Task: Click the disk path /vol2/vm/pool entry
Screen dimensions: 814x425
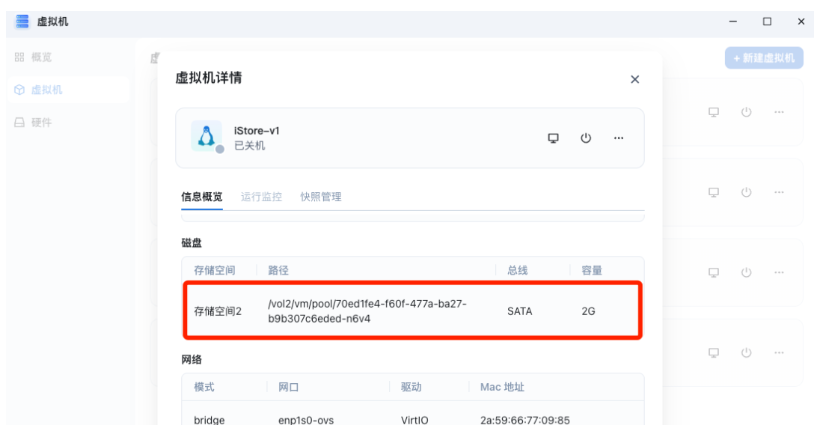Action: click(367, 311)
